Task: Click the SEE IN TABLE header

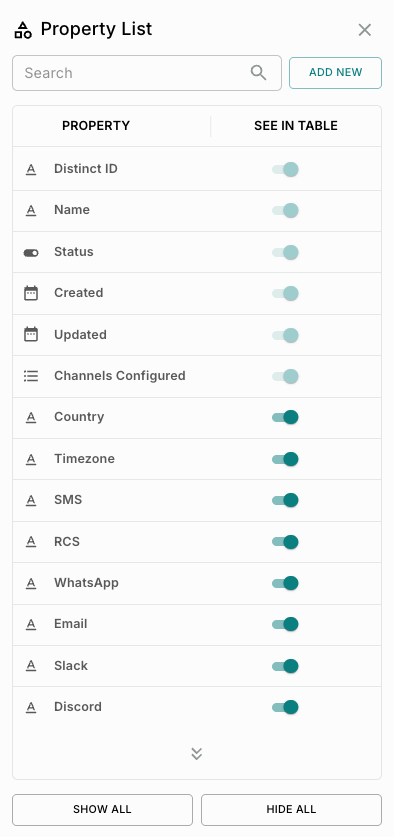Action: (296, 125)
